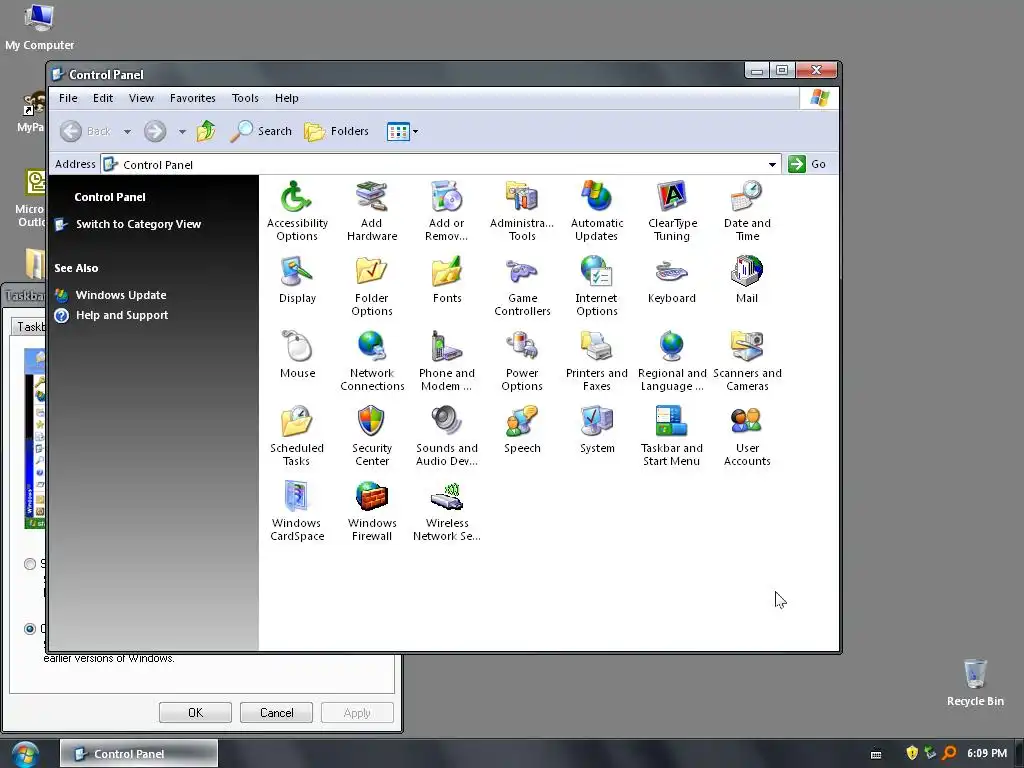This screenshot has width=1024, height=768.
Task: Open Automatic Updates icon
Action: click(596, 210)
